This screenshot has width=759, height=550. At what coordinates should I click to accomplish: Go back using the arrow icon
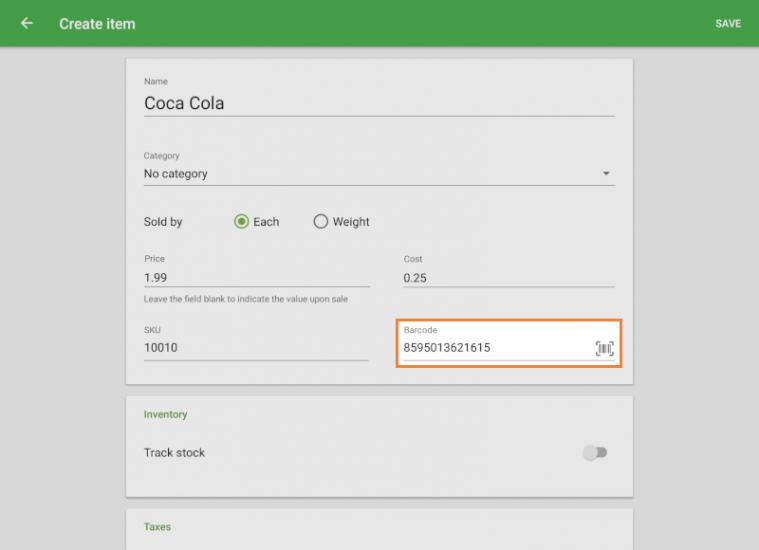point(27,23)
